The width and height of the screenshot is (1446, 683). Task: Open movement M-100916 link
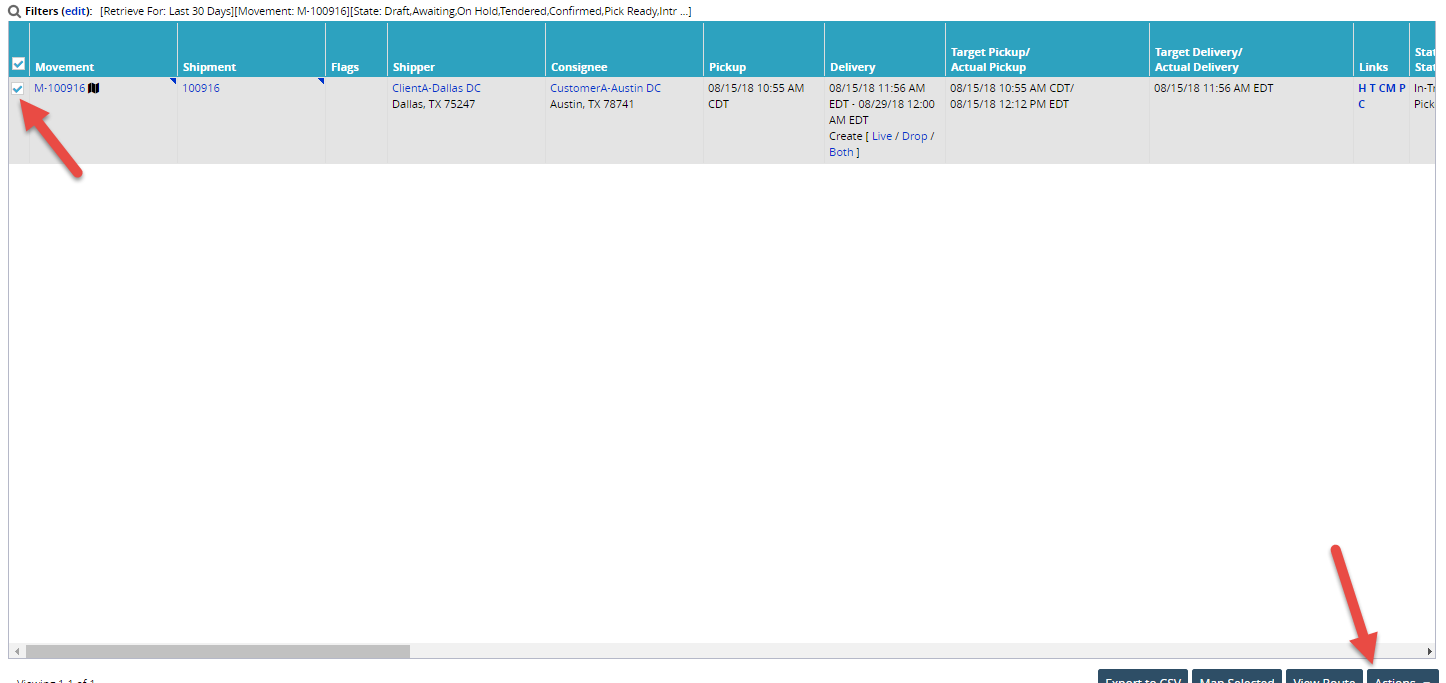point(60,88)
